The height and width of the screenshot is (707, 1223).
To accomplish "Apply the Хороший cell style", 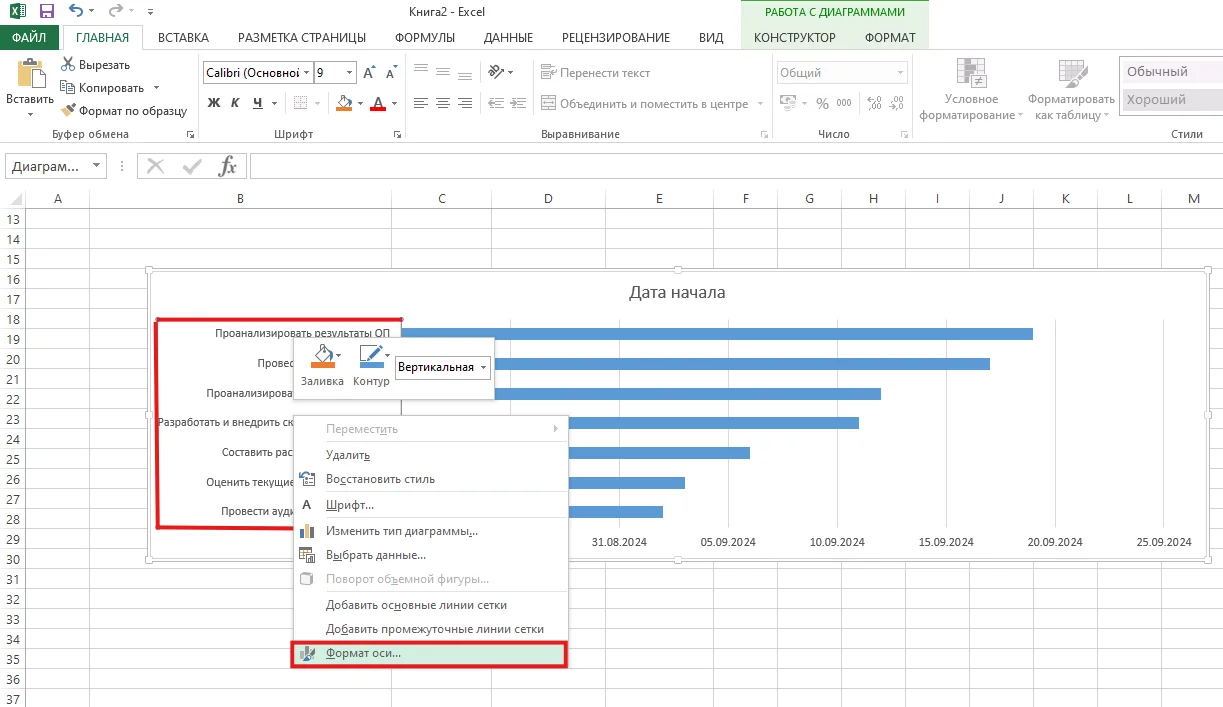I will point(1172,100).
